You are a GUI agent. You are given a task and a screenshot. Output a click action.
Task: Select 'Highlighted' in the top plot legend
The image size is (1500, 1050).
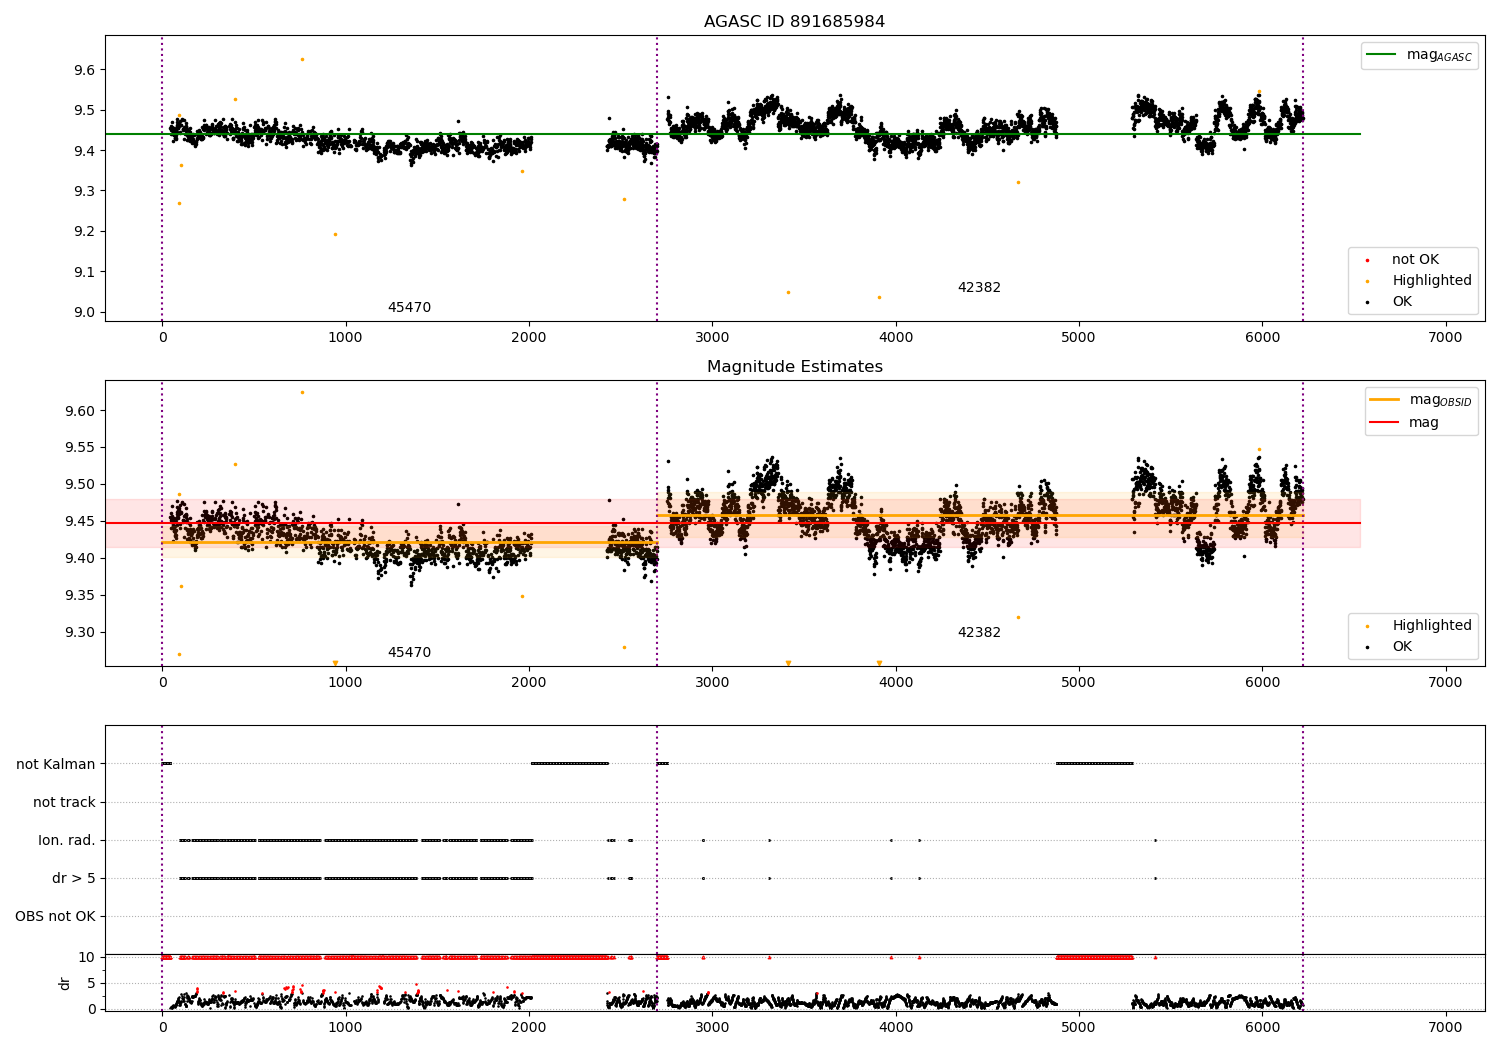[x=1432, y=281]
